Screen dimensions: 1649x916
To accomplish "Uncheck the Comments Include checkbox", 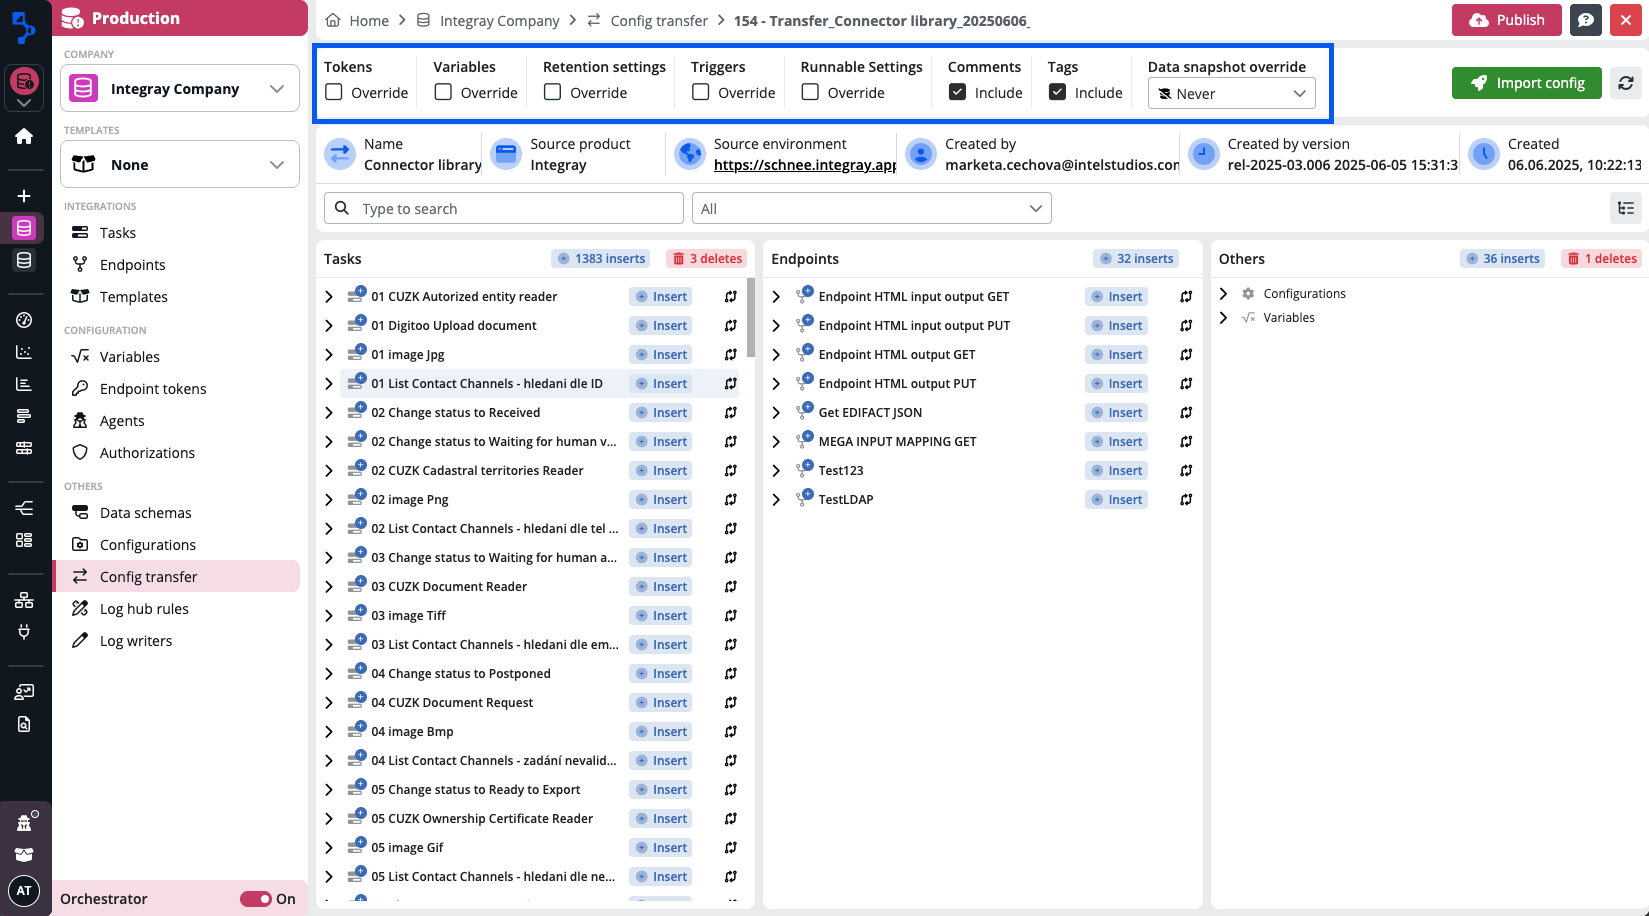I will 958,92.
